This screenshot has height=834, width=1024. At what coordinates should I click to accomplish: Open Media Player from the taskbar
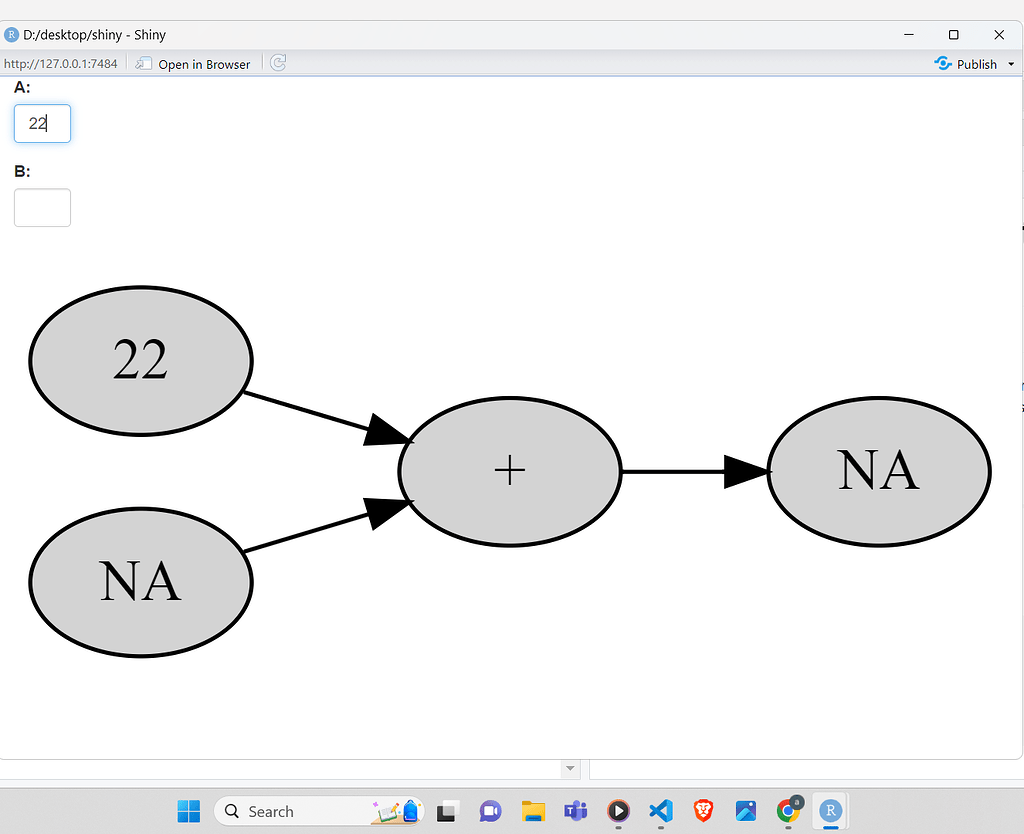point(618,811)
